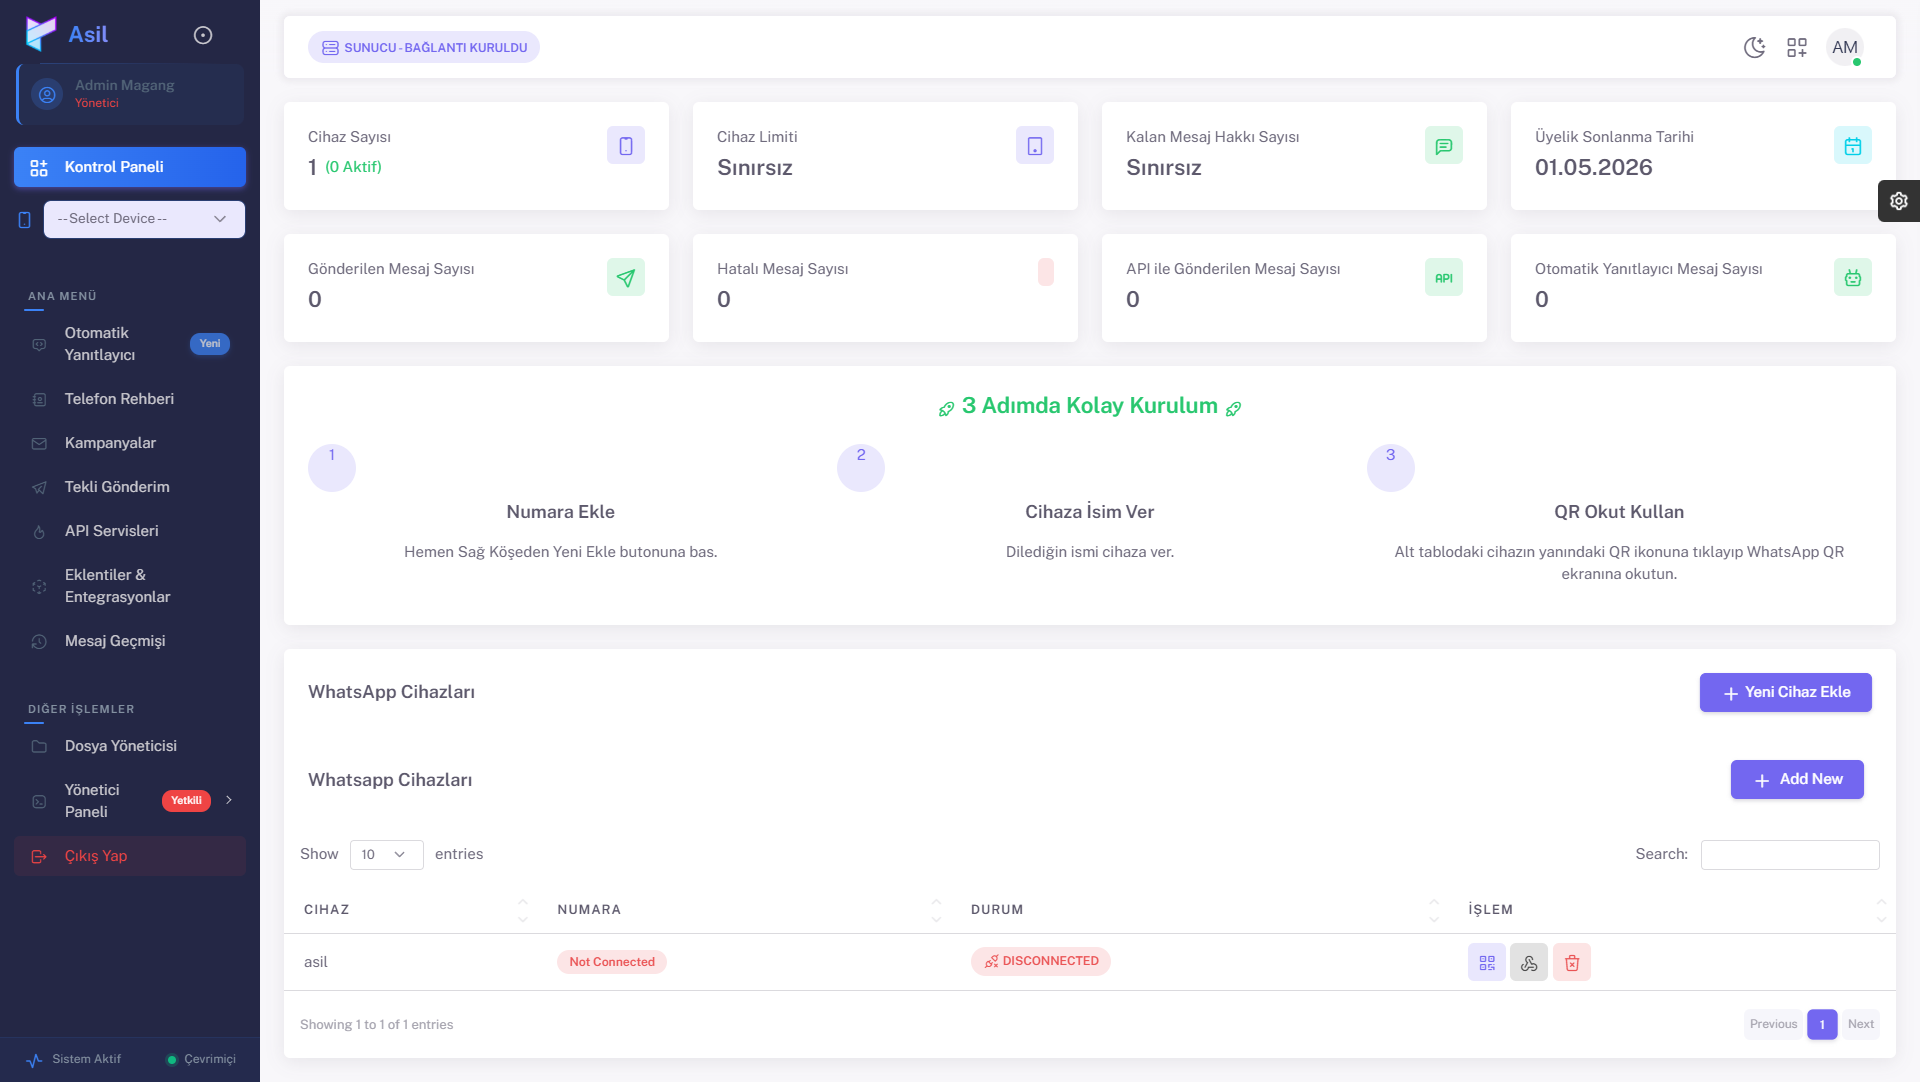Click the Cihaz Limiti tablet icon
This screenshot has width=1920, height=1082.
click(x=1035, y=146)
